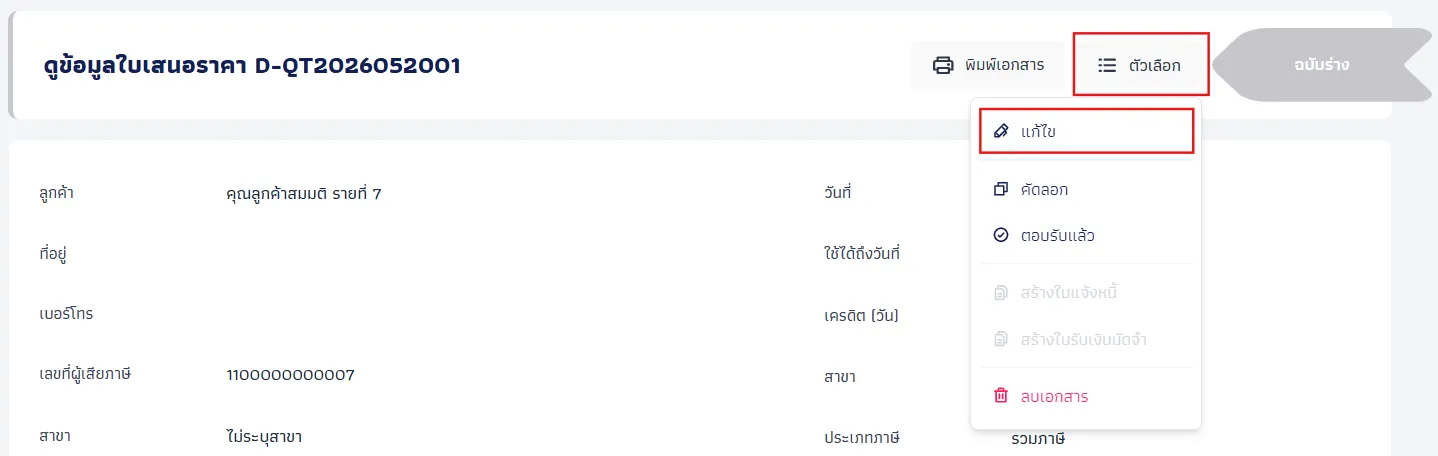Click the document icon beside สร้างใบรับเงินมัดจำ

[x=1001, y=339]
